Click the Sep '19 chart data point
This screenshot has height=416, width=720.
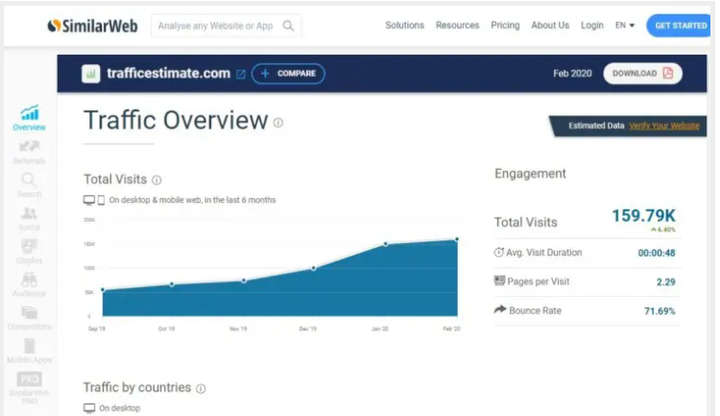click(x=103, y=290)
